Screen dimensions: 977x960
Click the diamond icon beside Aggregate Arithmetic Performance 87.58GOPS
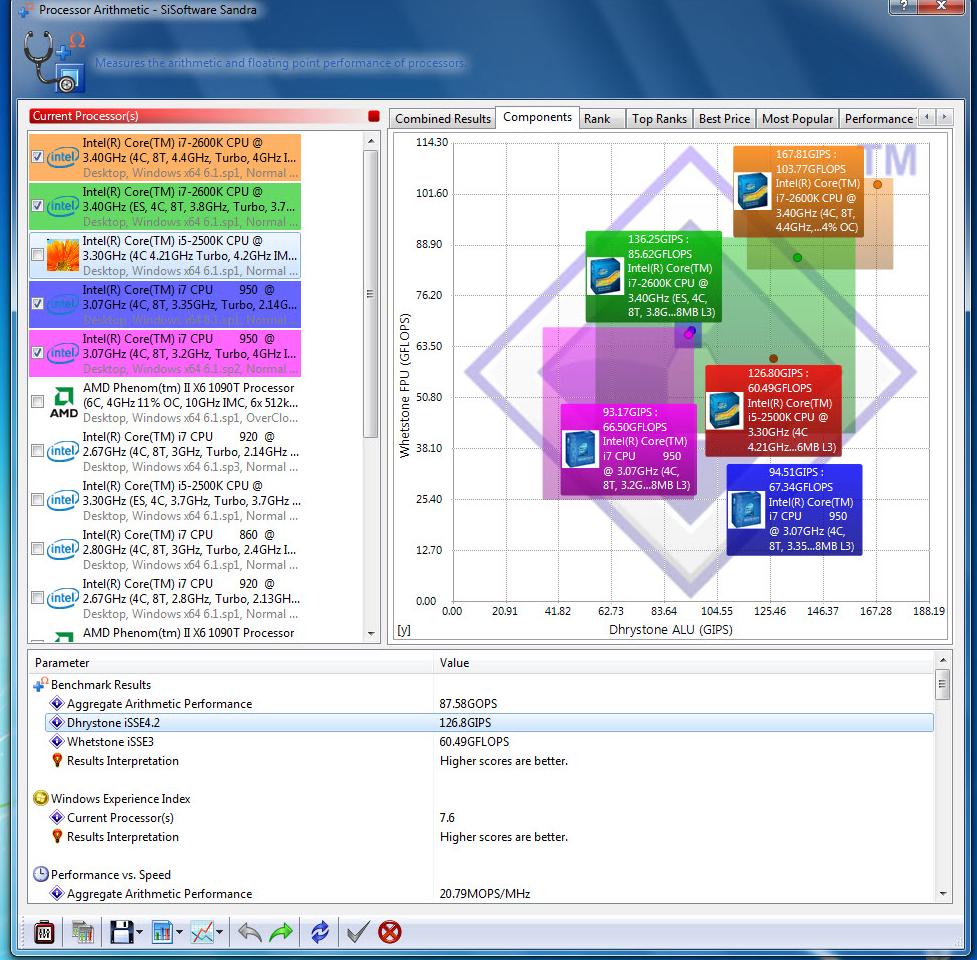tap(57, 703)
